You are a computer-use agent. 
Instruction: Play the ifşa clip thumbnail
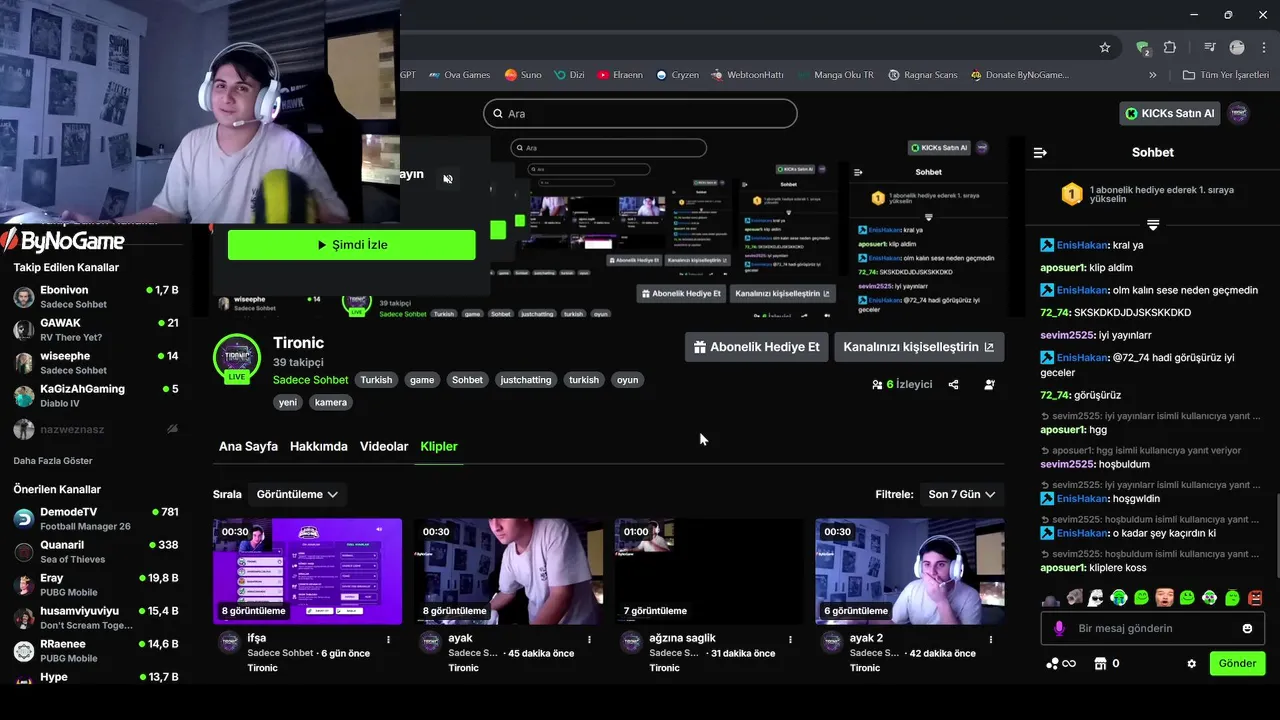(x=307, y=571)
